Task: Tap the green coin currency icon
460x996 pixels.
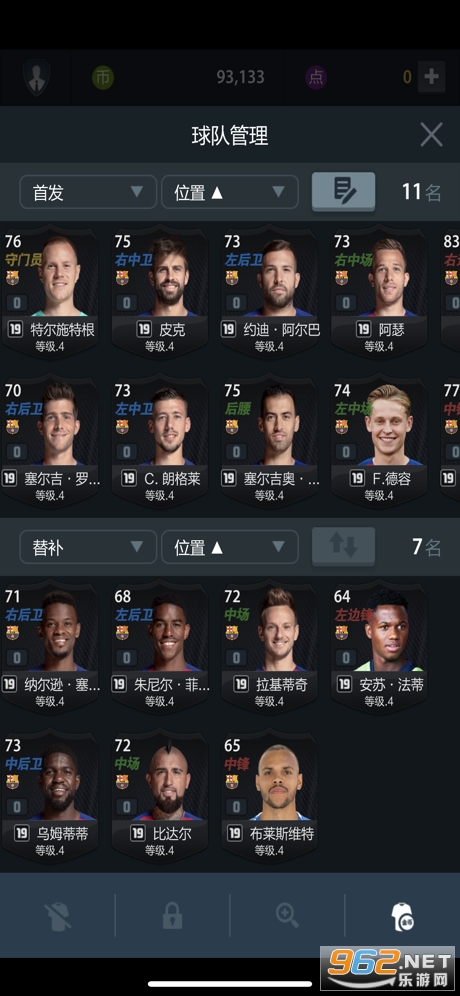Action: tap(103, 77)
